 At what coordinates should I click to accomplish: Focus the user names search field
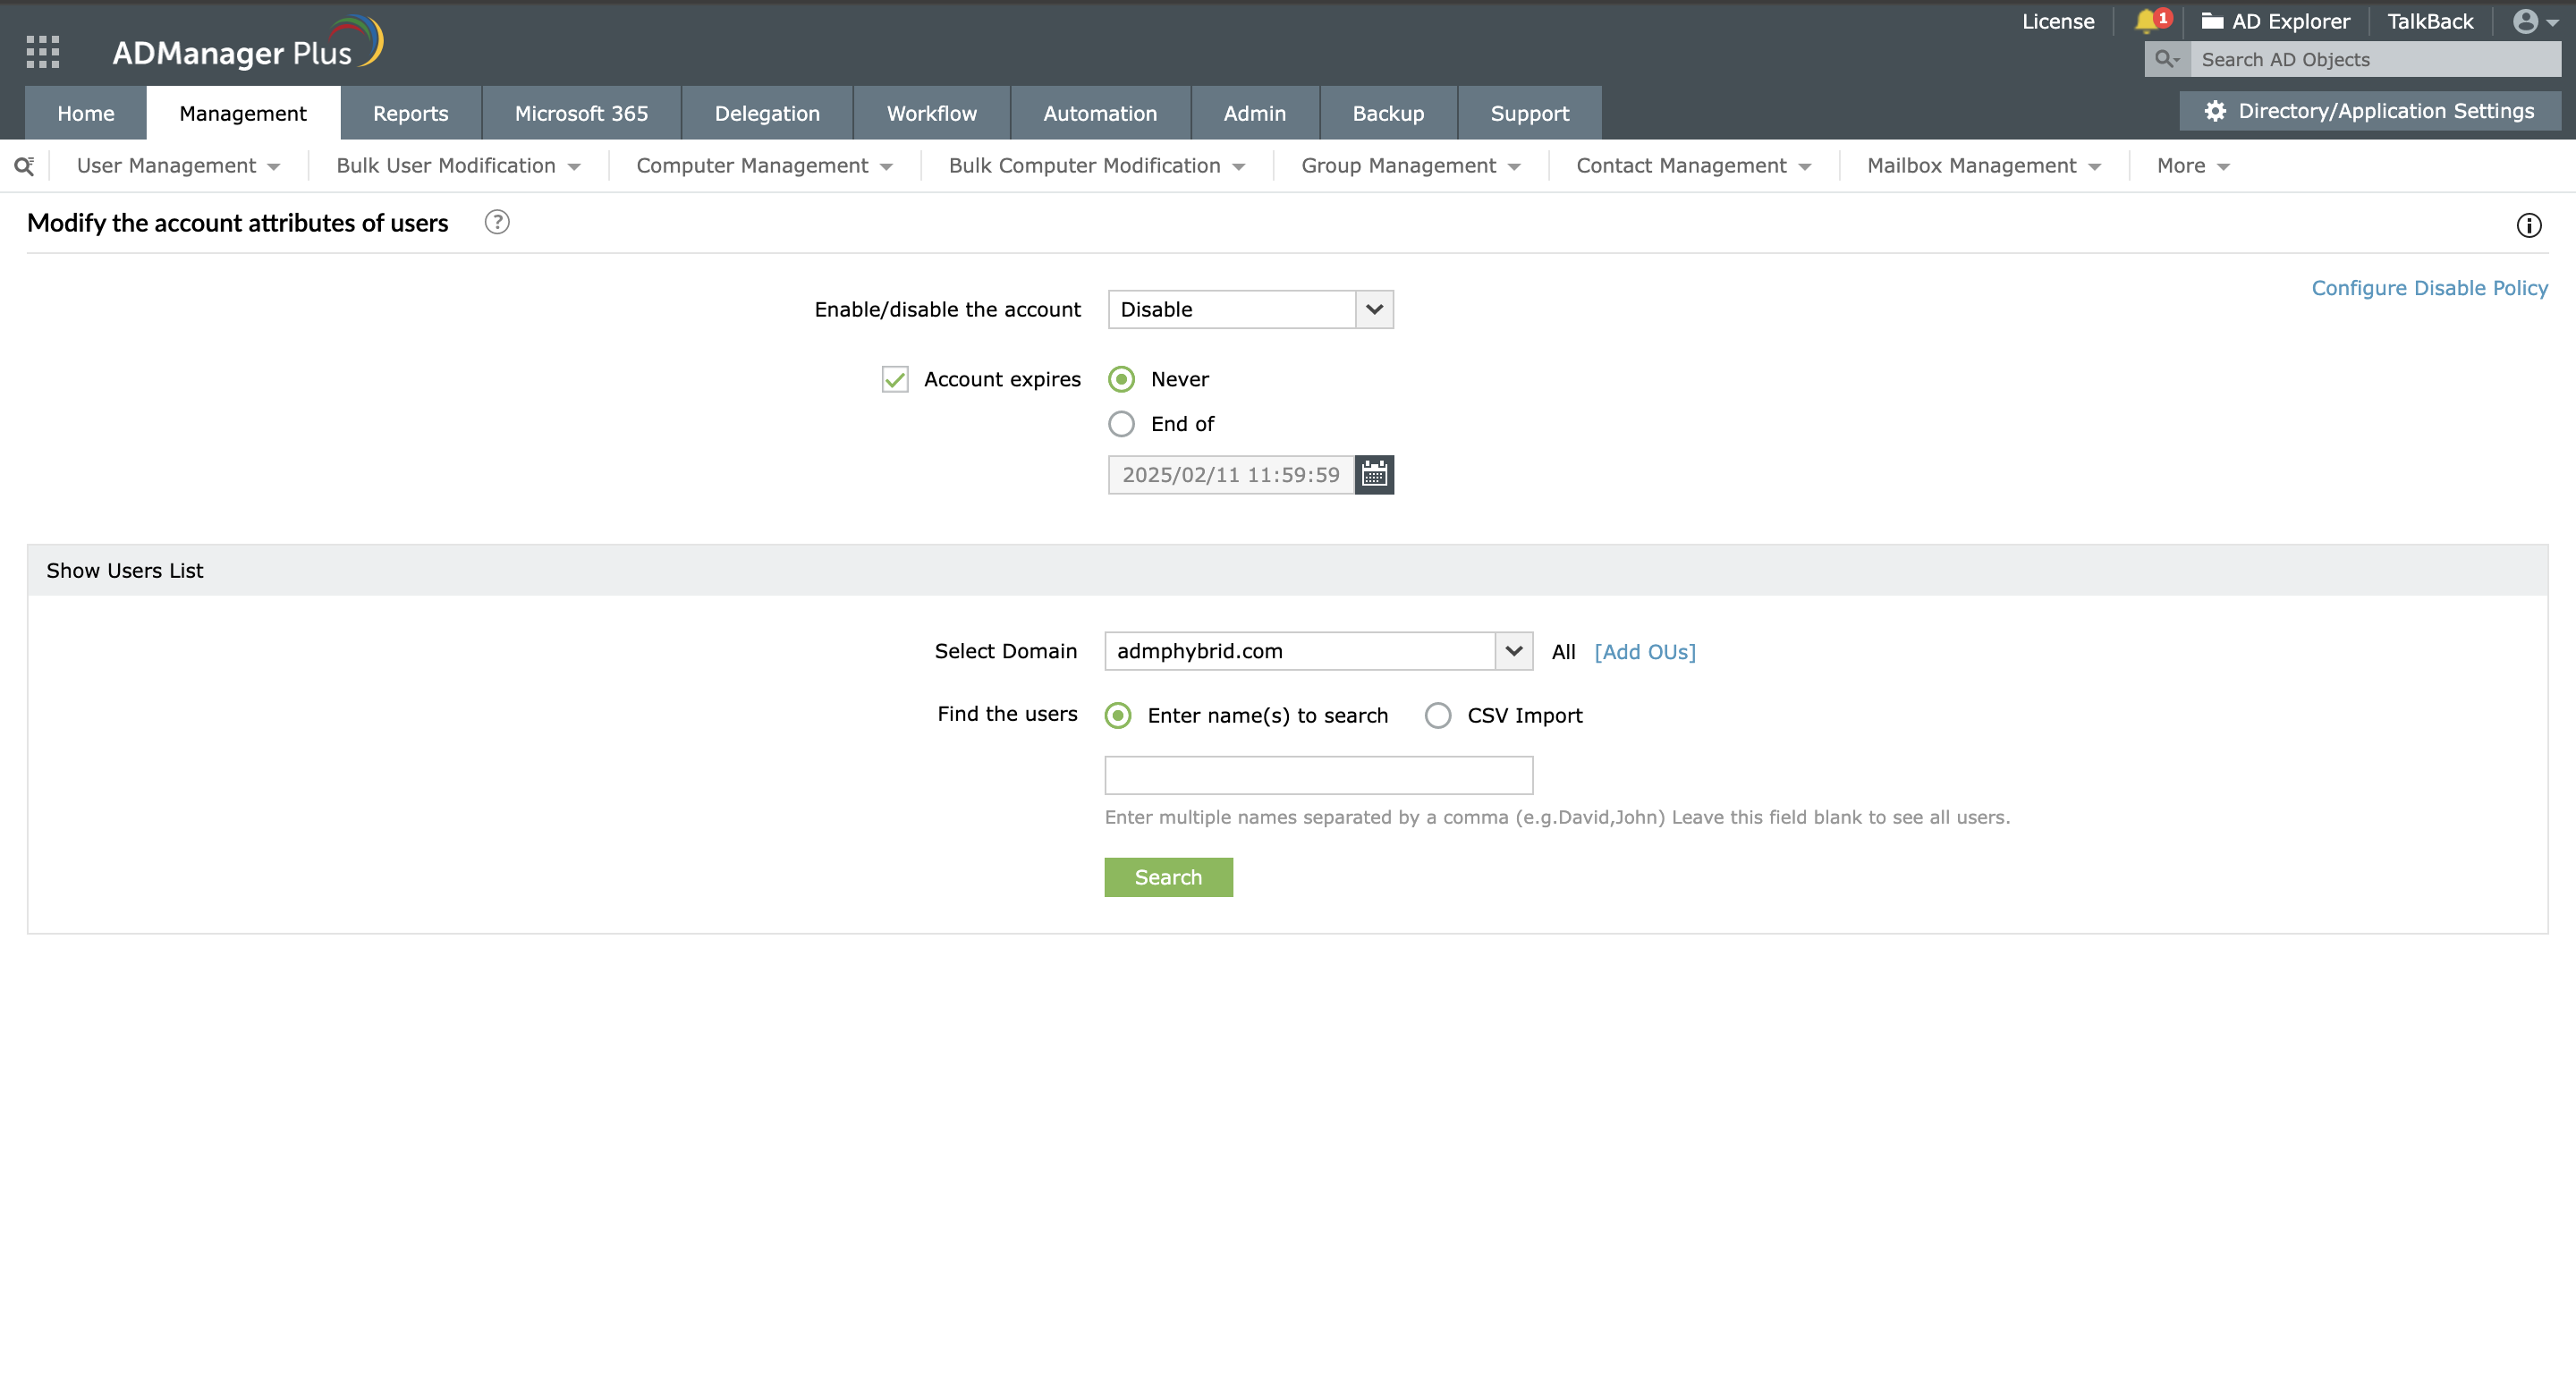[1318, 775]
